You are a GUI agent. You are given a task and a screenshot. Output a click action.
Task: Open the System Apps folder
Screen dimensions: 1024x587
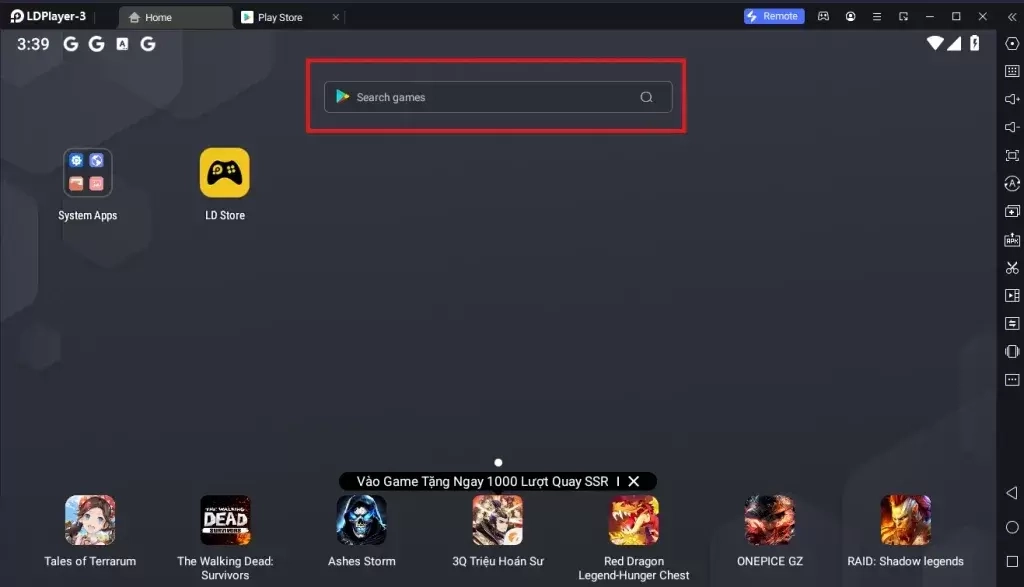88,172
